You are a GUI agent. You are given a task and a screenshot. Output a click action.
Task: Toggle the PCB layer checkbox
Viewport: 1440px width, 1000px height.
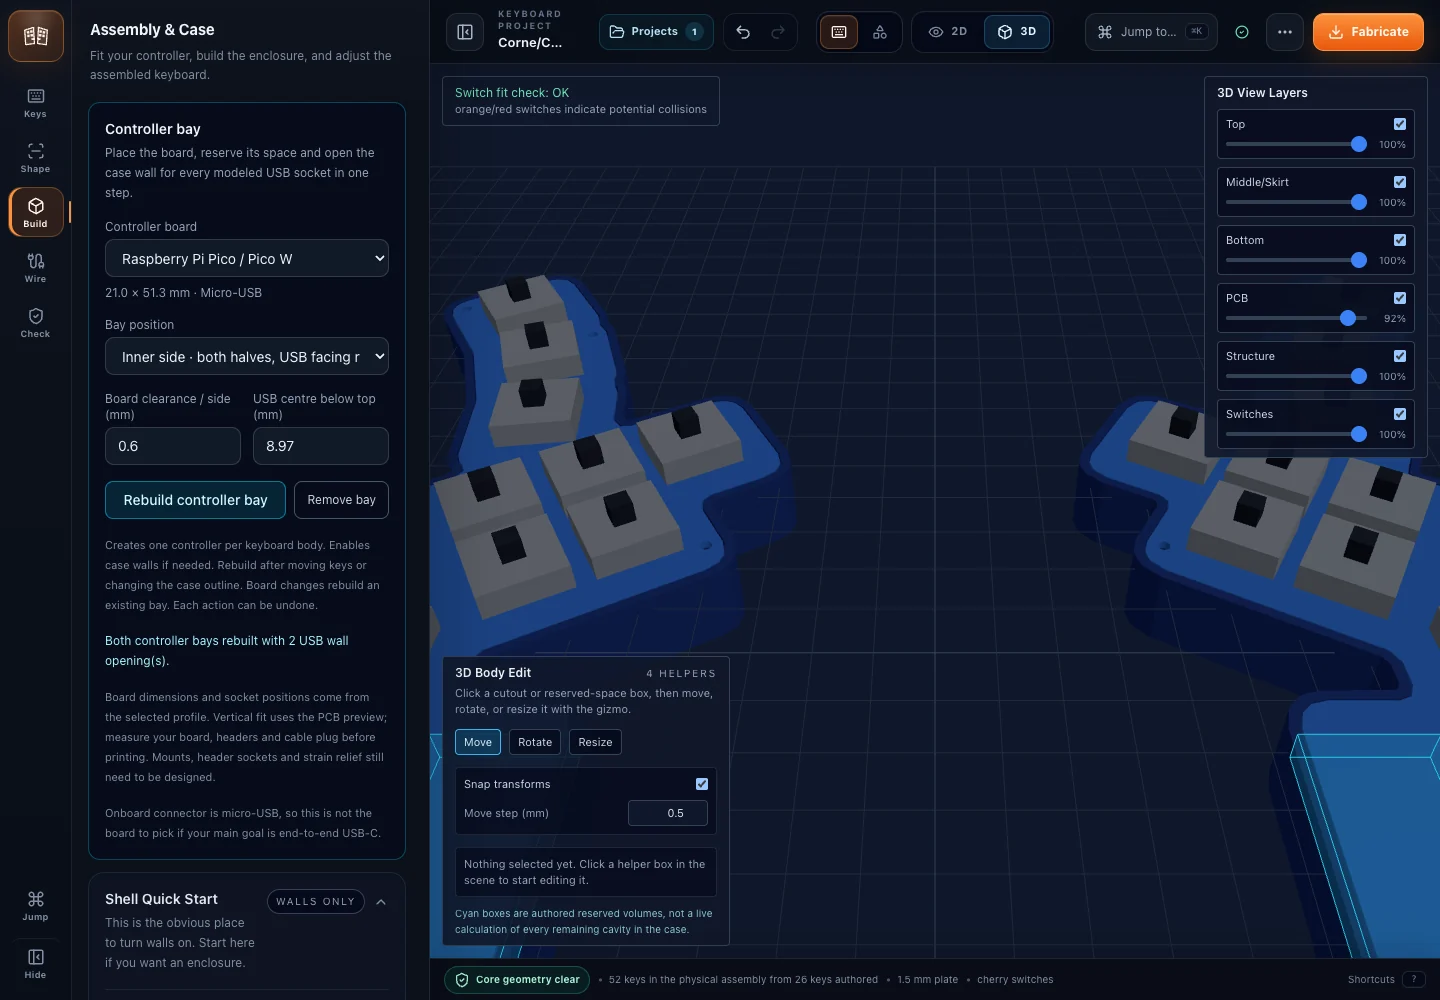pos(1400,298)
